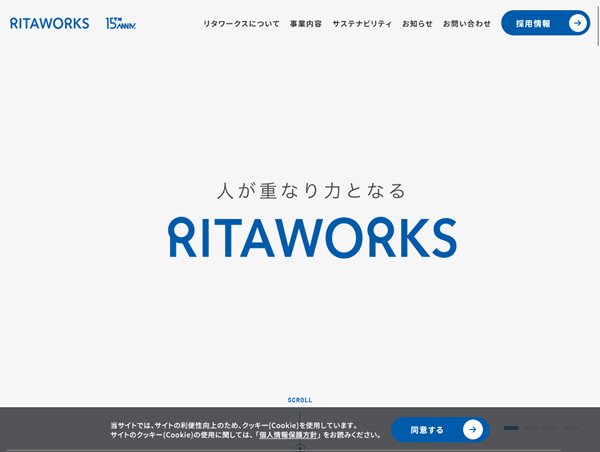Image resolution: width=600 pixels, height=452 pixels.
Task: Open リタワークスについて menu item
Action: tap(241, 24)
